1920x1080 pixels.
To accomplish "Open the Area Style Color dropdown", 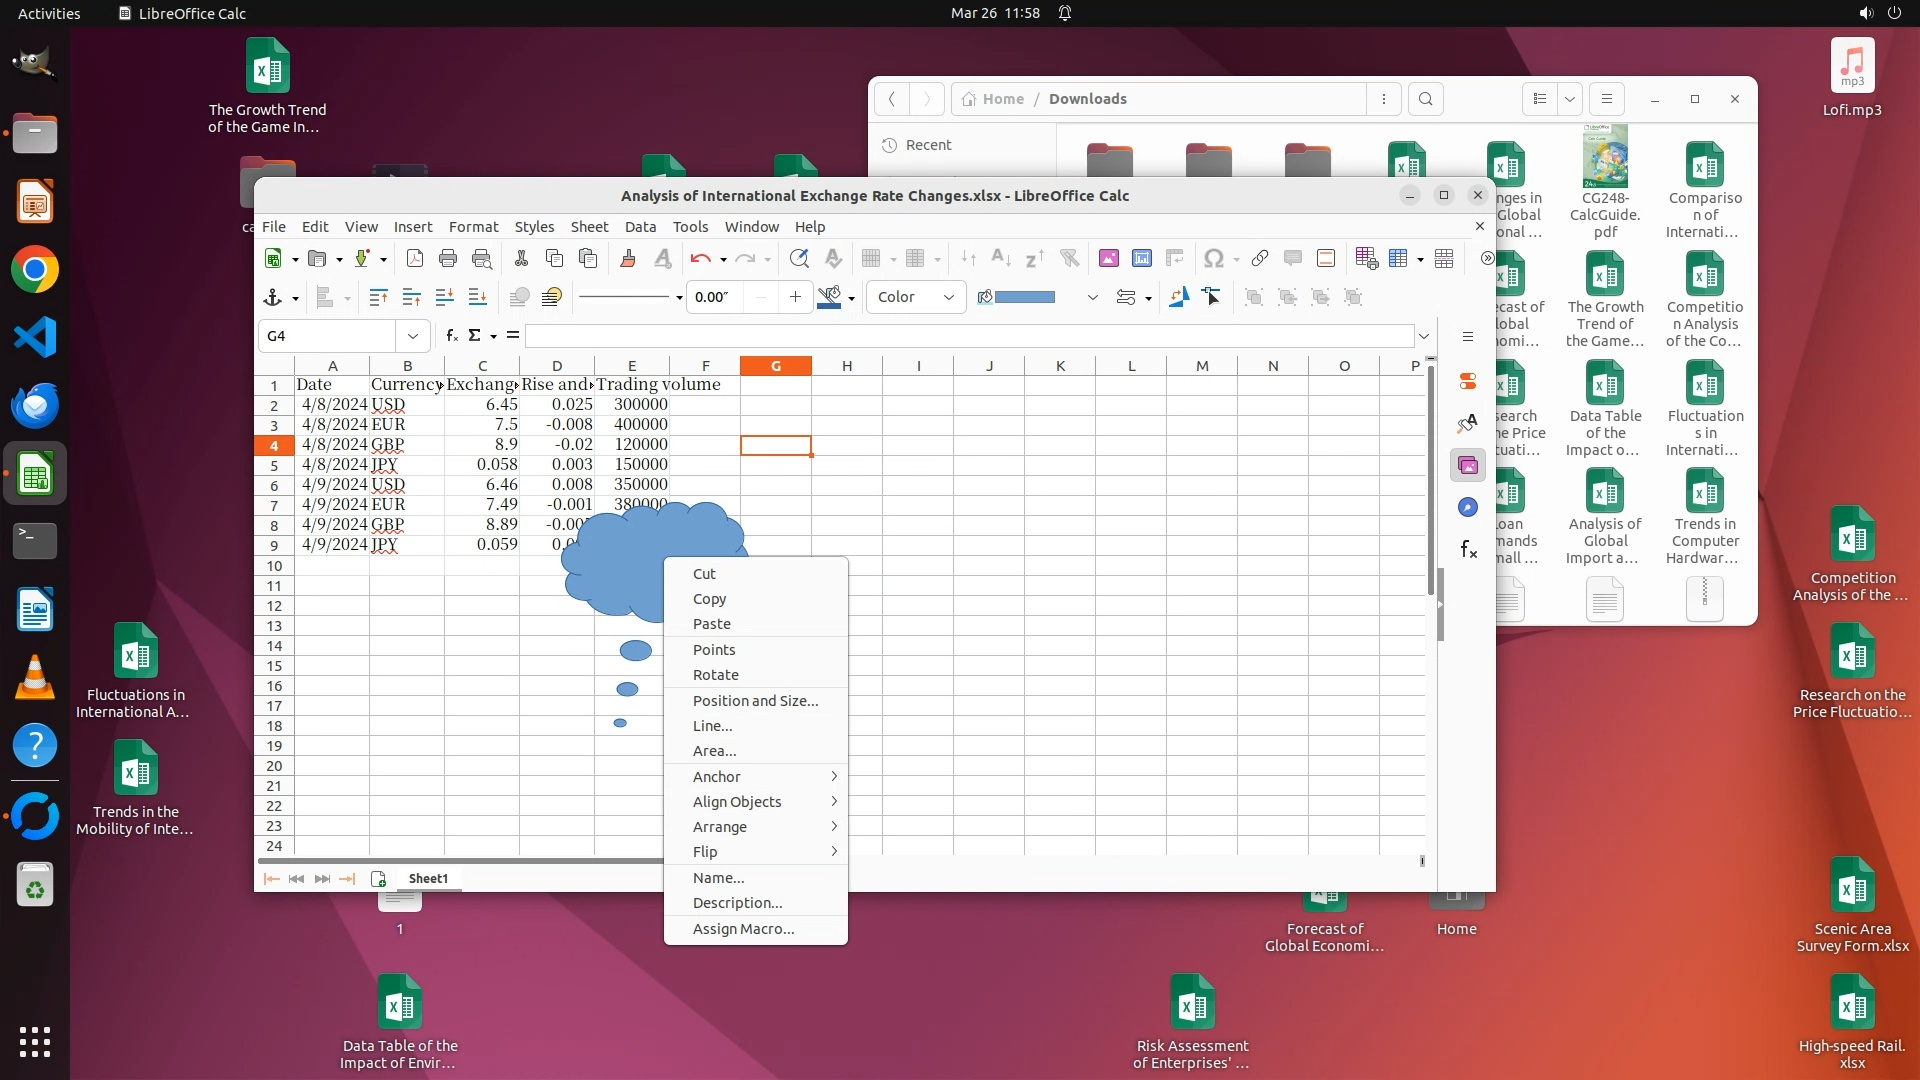I will (915, 297).
